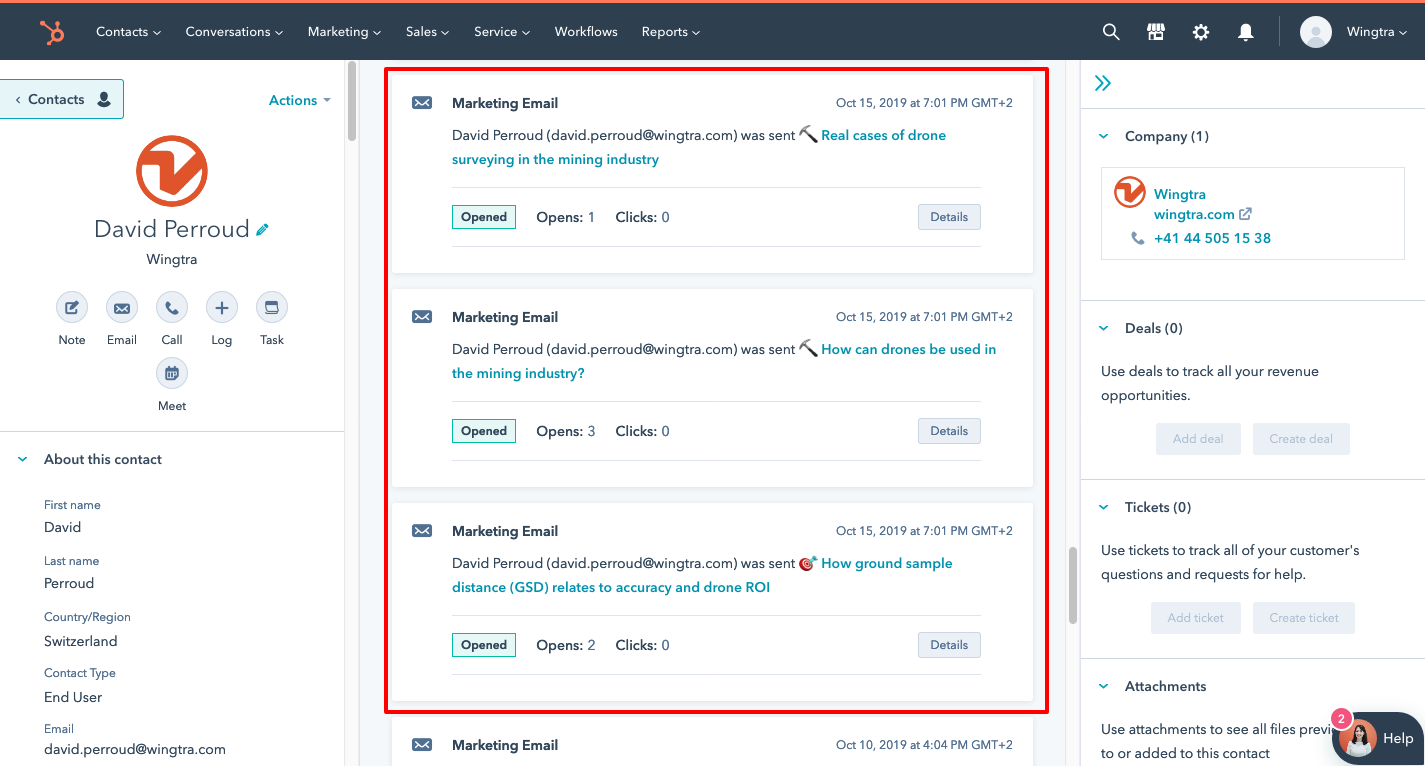Collapse the About this contact section
This screenshot has width=1425, height=766.
tap(23, 459)
